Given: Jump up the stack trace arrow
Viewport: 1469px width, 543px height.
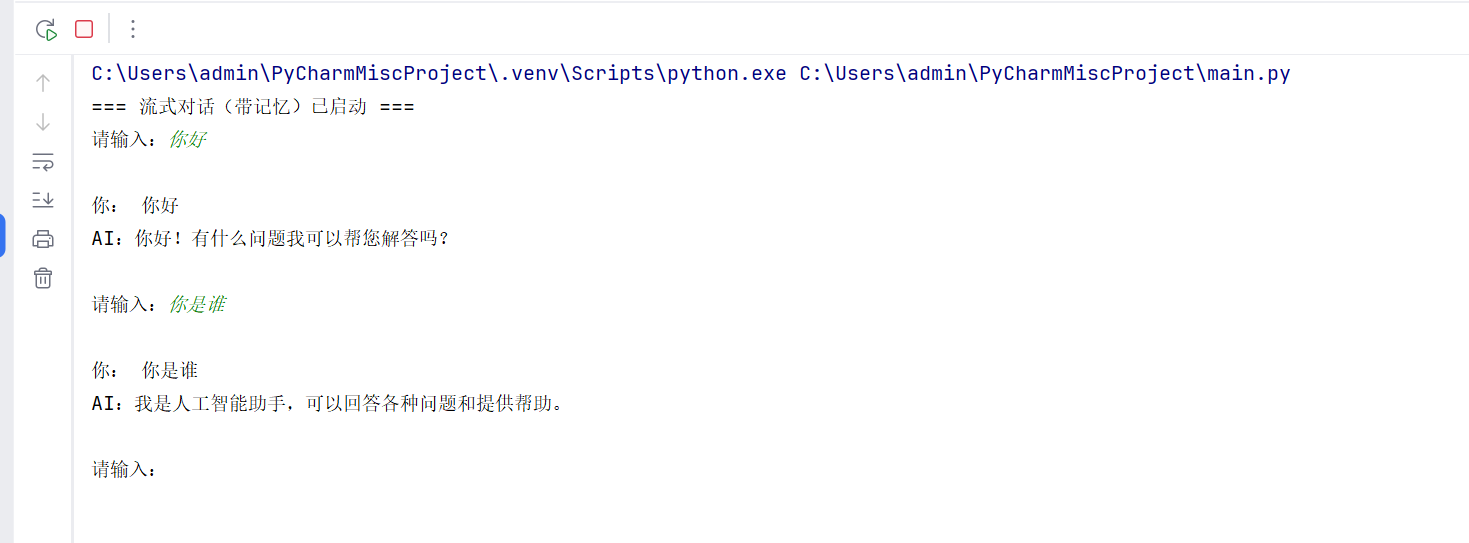Looking at the screenshot, I should tap(43, 83).
